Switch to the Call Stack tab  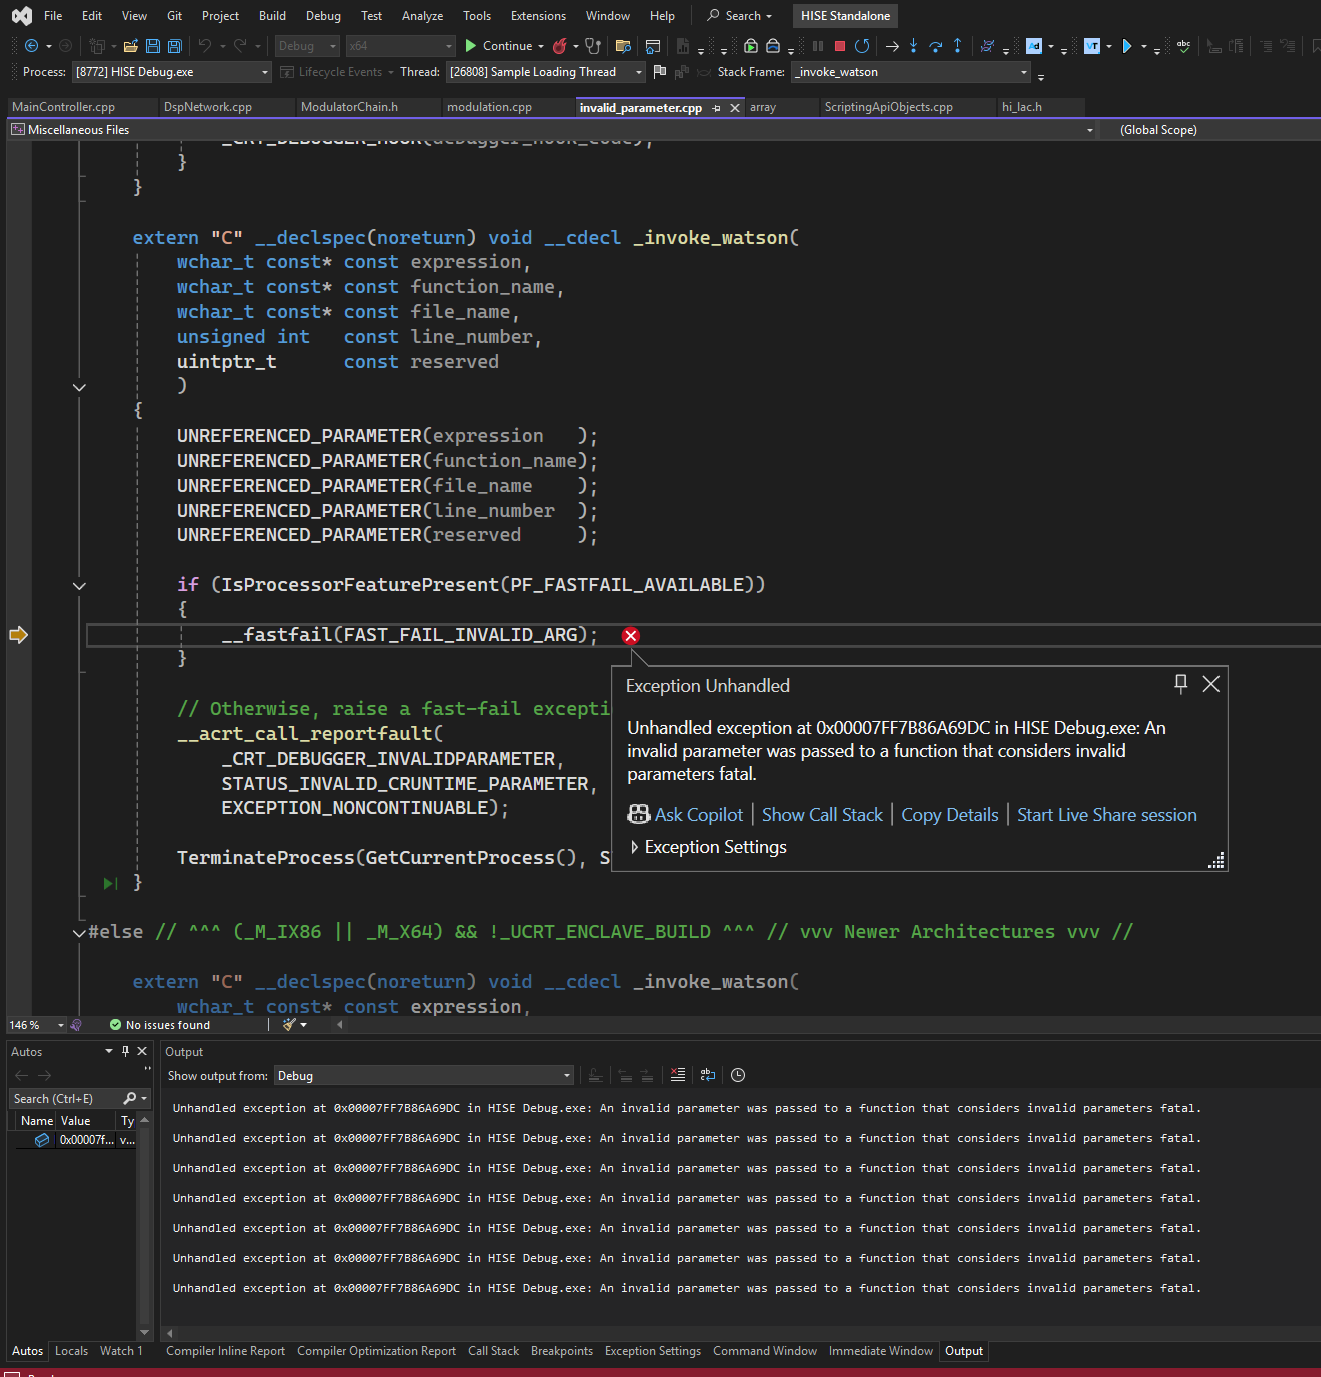(493, 1351)
